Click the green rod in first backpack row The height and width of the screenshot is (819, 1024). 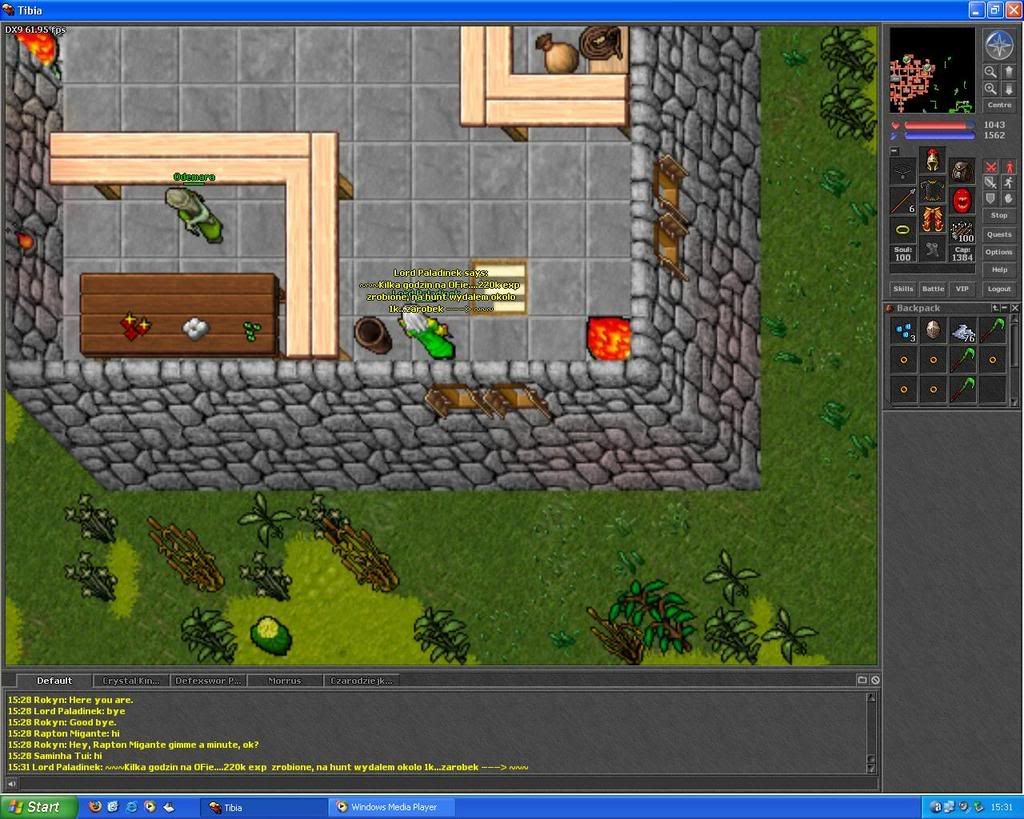[992, 331]
